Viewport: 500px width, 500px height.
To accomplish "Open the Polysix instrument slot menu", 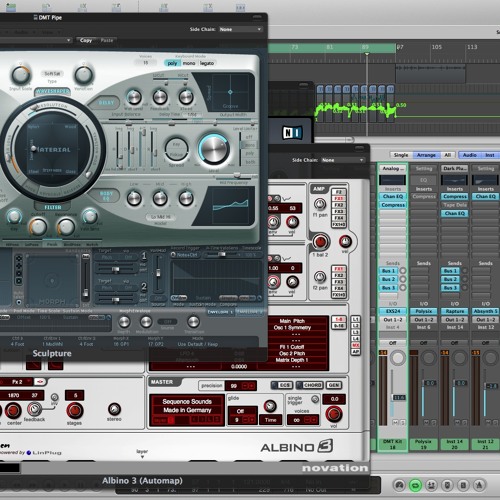I will [x=424, y=311].
